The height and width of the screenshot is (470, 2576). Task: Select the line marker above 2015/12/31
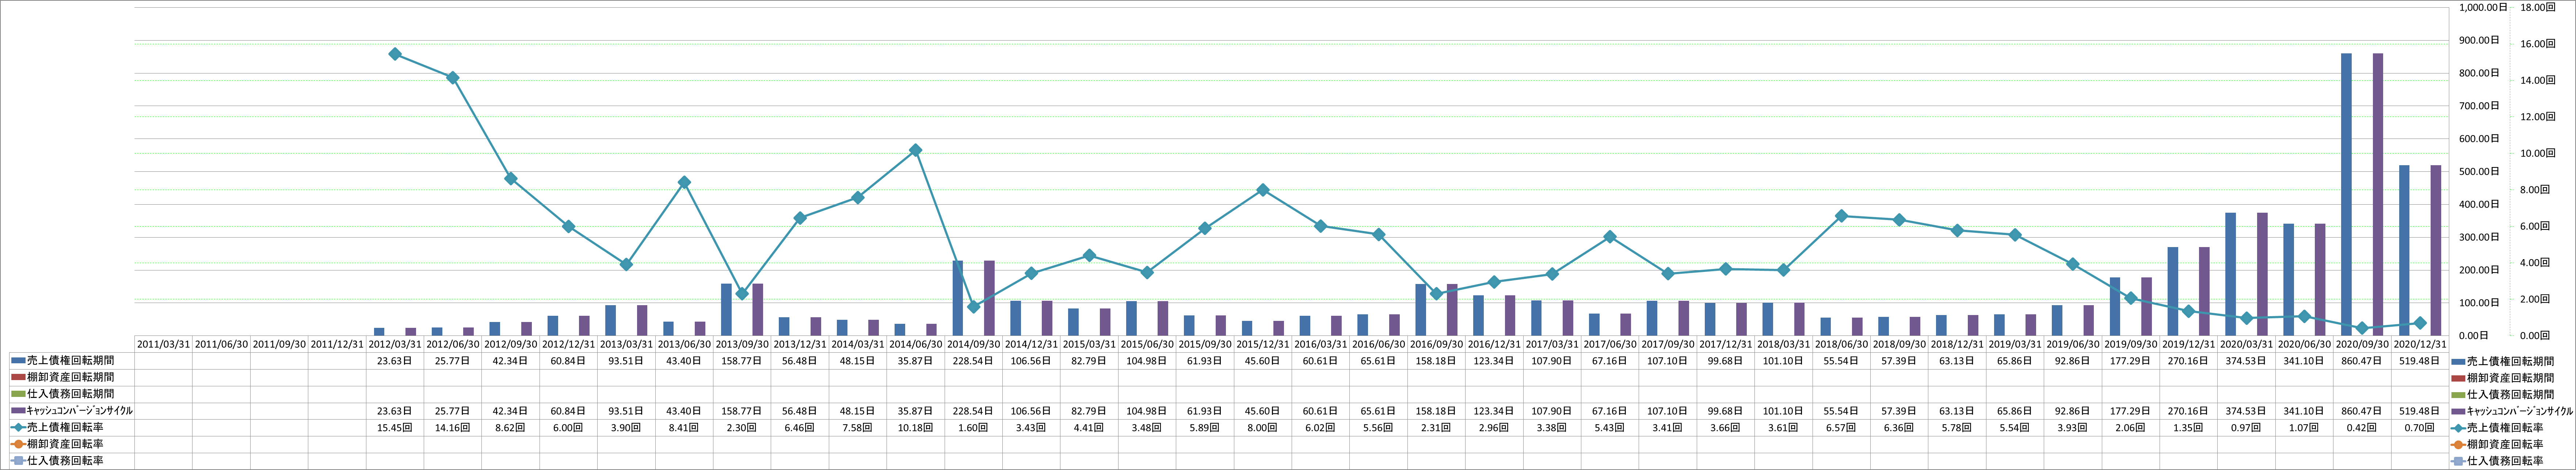(x=1263, y=190)
